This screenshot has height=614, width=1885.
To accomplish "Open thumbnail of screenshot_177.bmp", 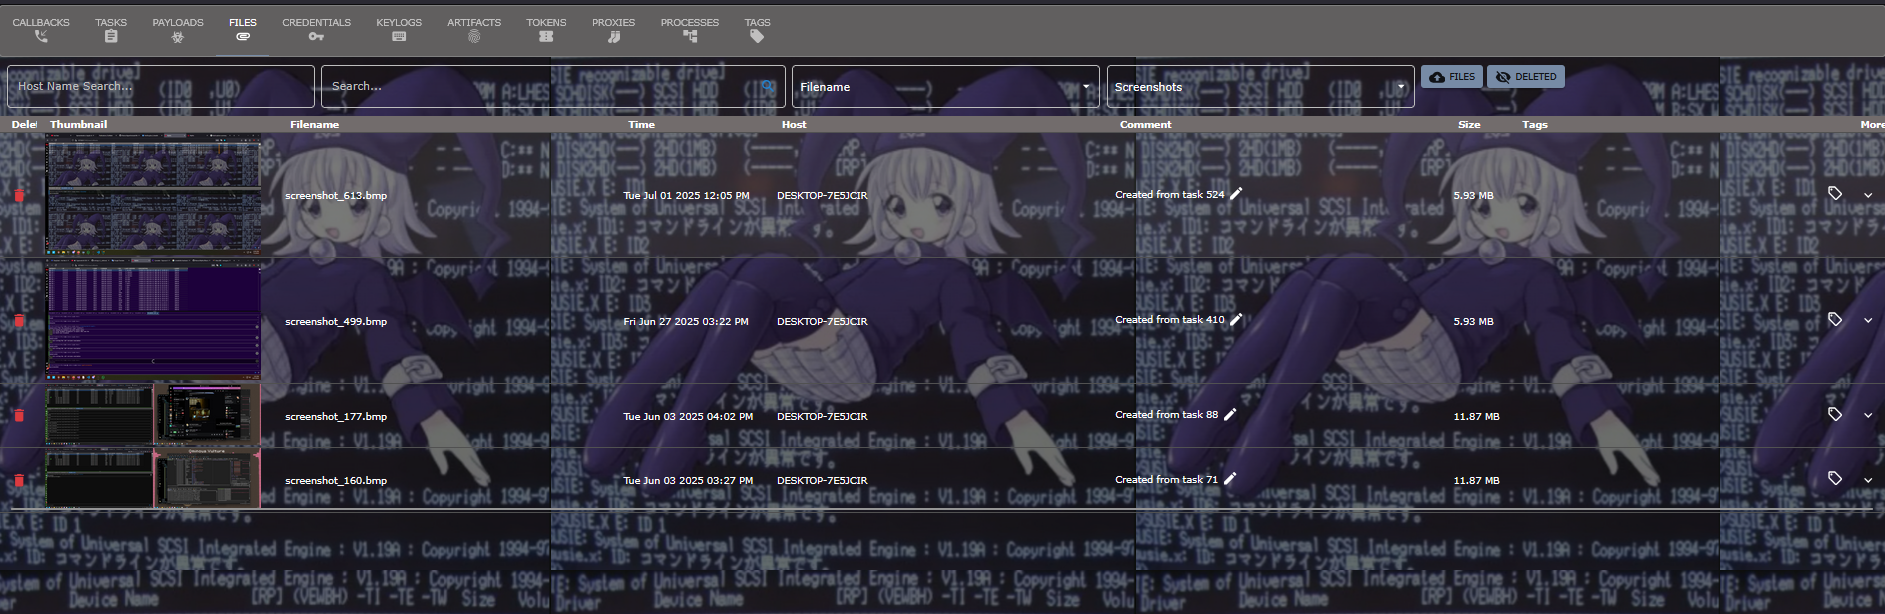I will [x=153, y=415].
